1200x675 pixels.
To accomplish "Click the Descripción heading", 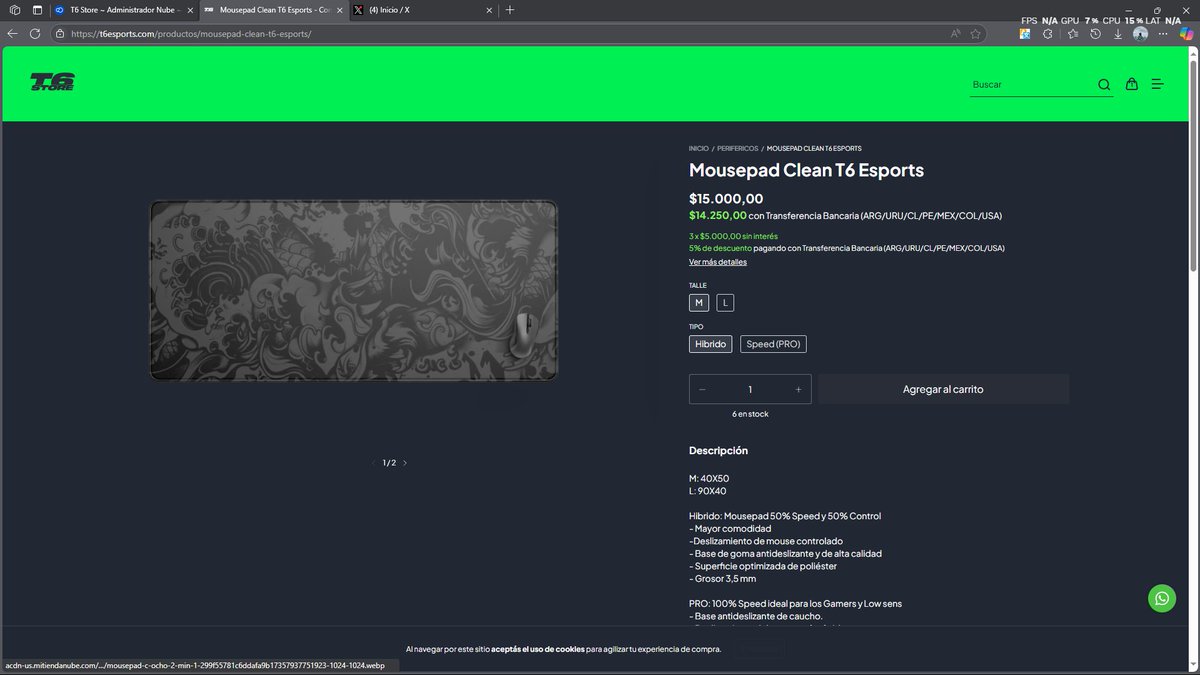I will [718, 450].
